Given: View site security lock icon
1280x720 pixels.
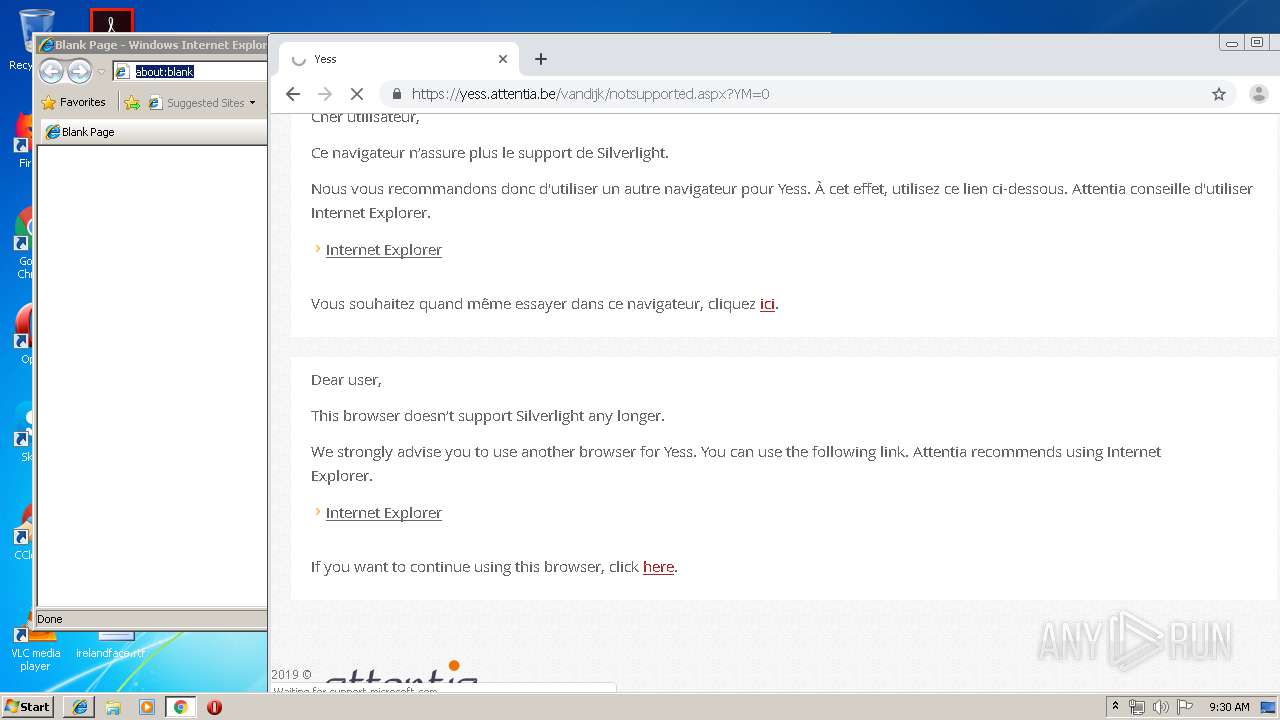Looking at the screenshot, I should coord(397,94).
